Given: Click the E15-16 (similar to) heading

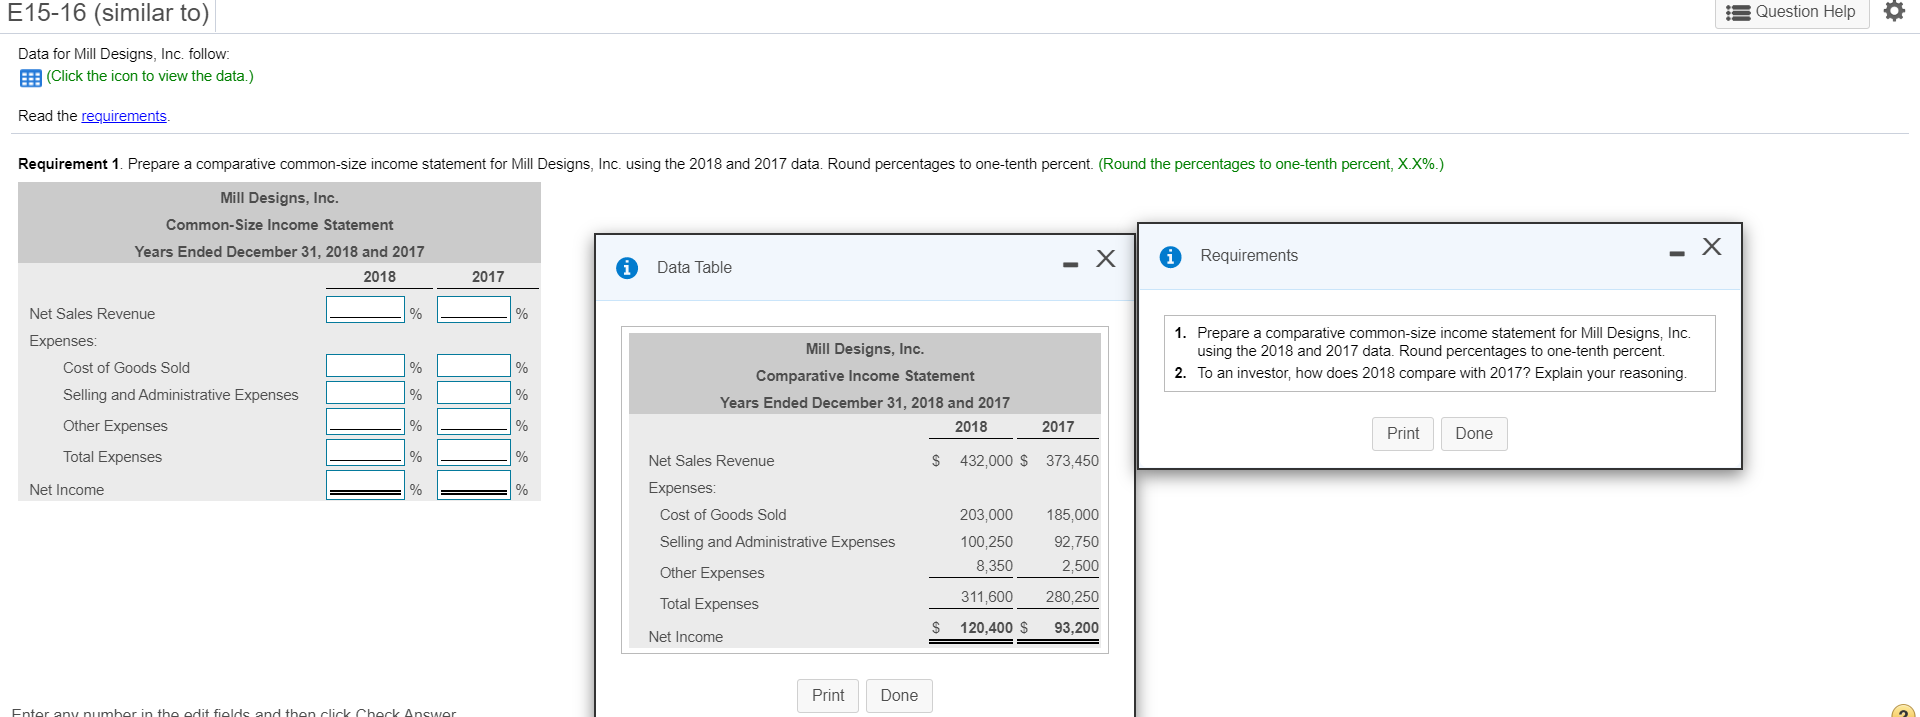Looking at the screenshot, I should 108,13.
